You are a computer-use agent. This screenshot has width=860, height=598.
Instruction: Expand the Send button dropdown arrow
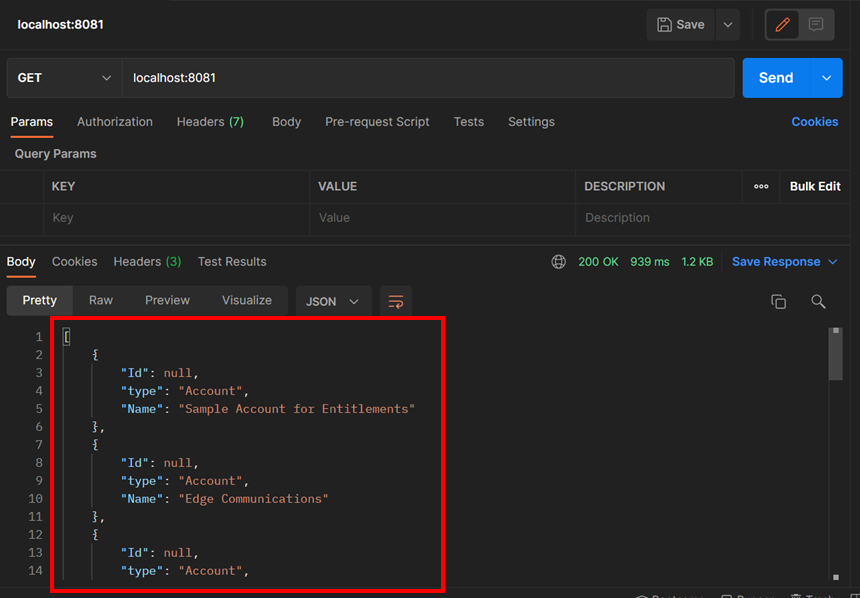(x=826, y=78)
